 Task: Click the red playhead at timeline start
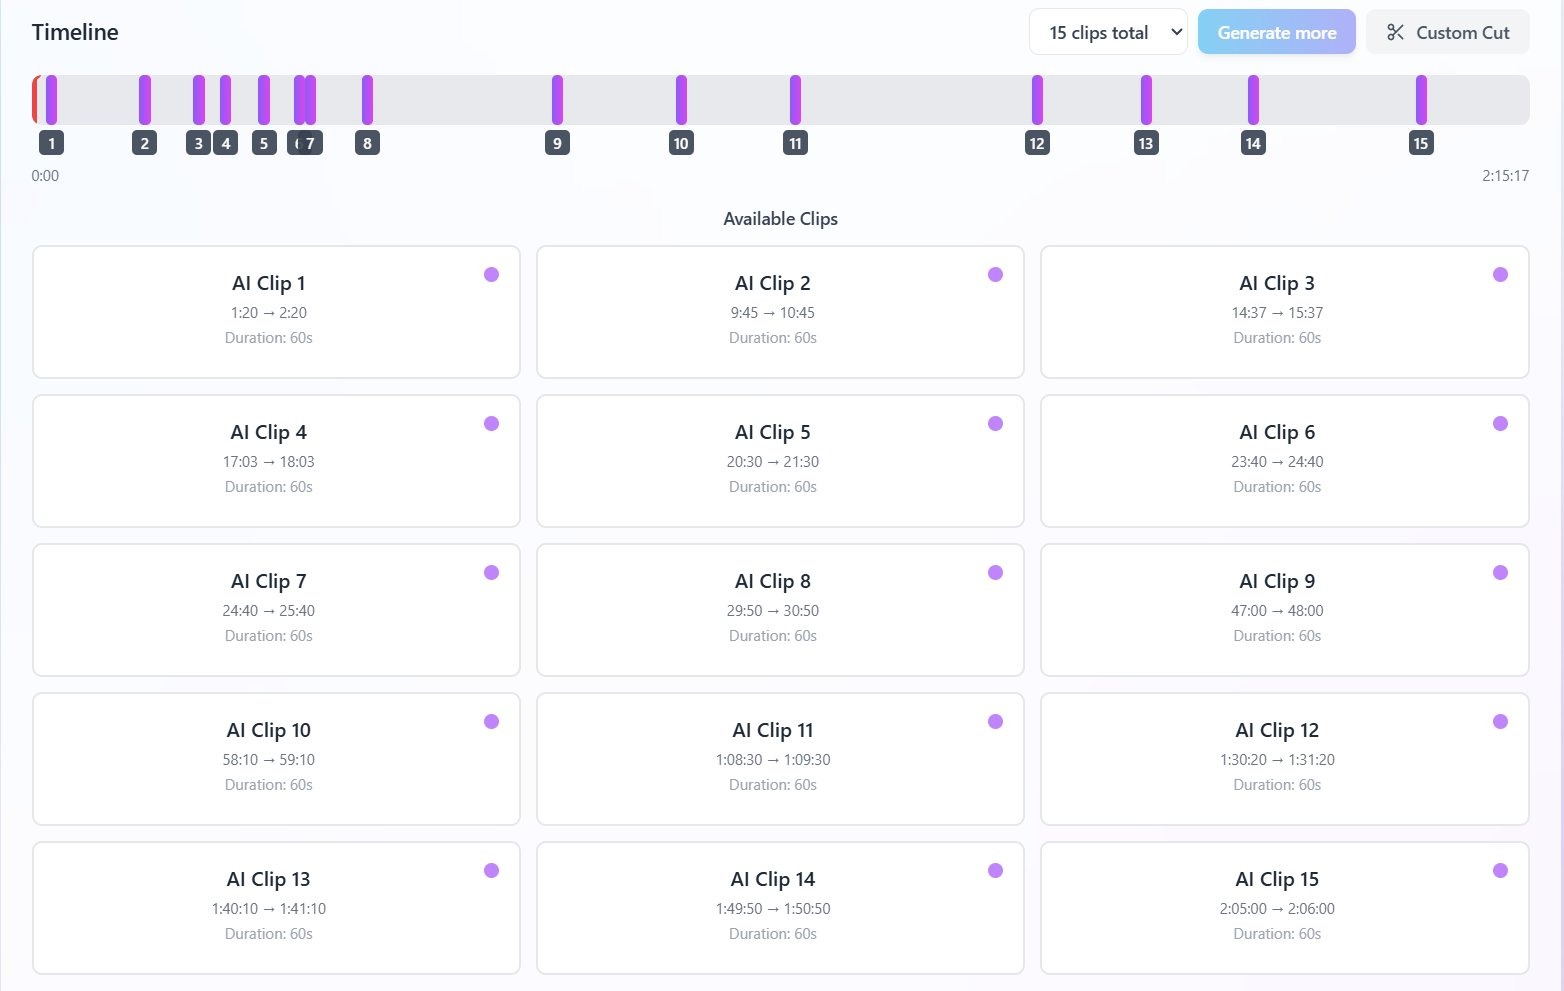coord(36,99)
